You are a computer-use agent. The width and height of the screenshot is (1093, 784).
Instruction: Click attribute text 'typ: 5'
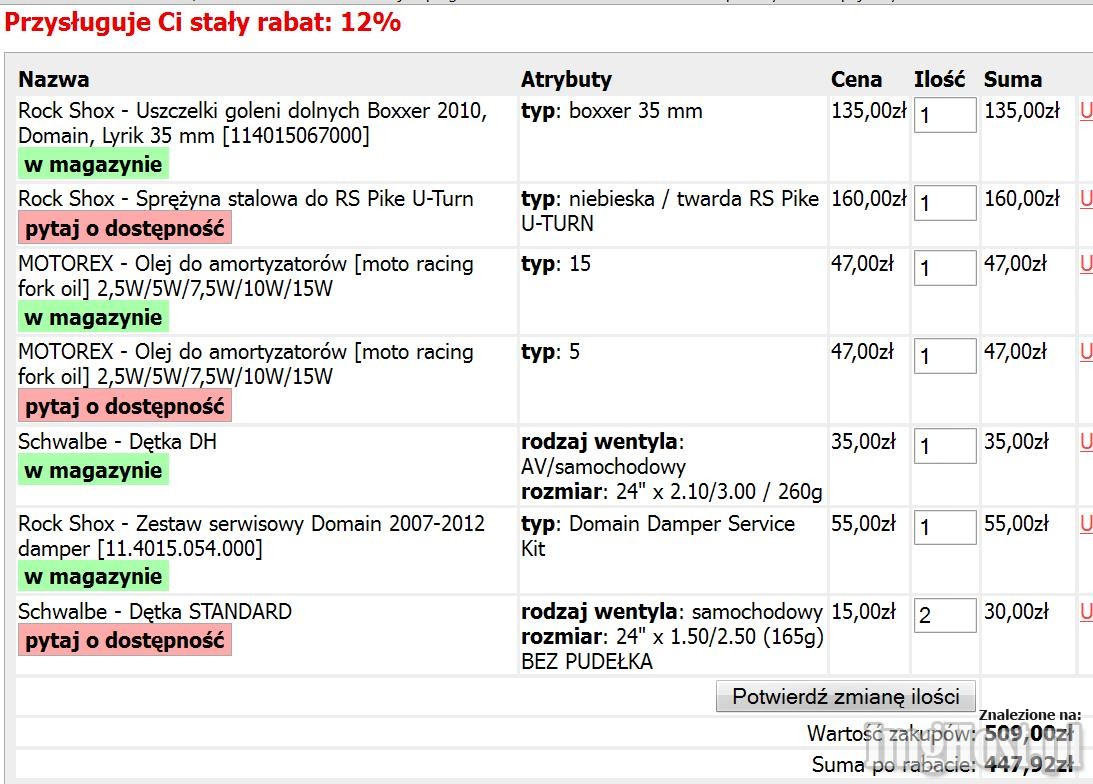pyautogui.click(x=550, y=351)
